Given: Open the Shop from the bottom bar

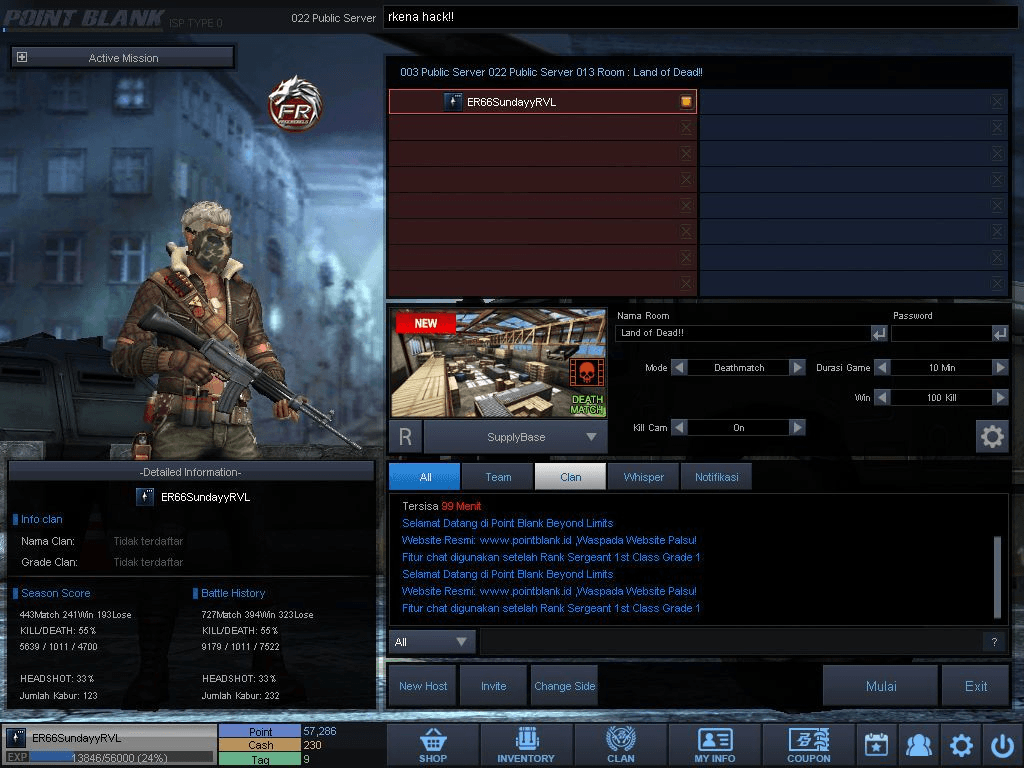Looking at the screenshot, I should (433, 745).
